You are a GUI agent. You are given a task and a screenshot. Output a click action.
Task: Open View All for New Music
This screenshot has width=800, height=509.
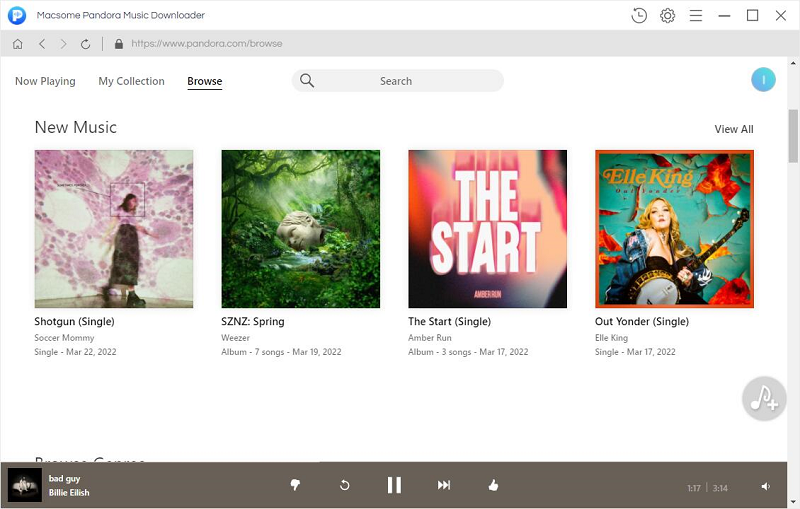point(734,130)
